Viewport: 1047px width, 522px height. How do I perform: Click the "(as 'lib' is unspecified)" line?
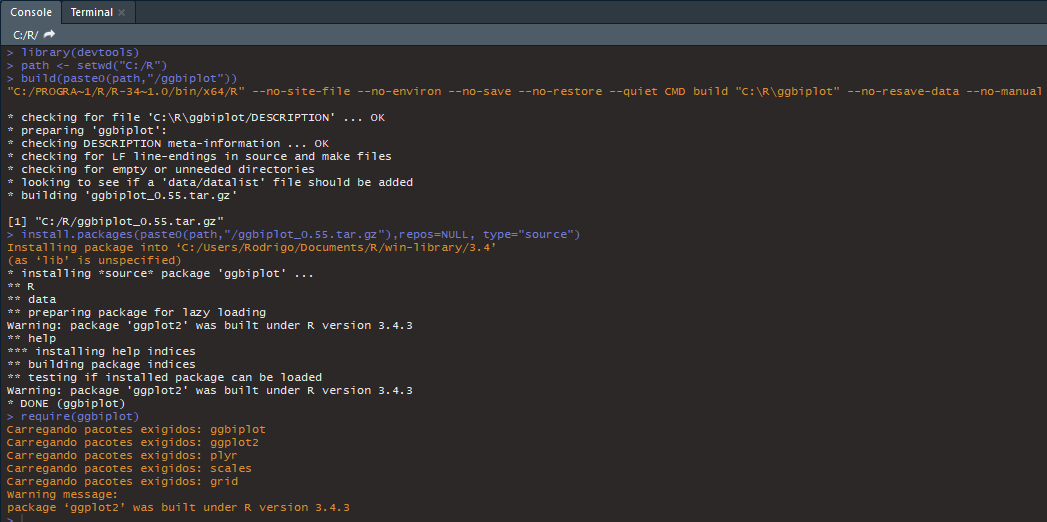pyautogui.click(x=94, y=260)
